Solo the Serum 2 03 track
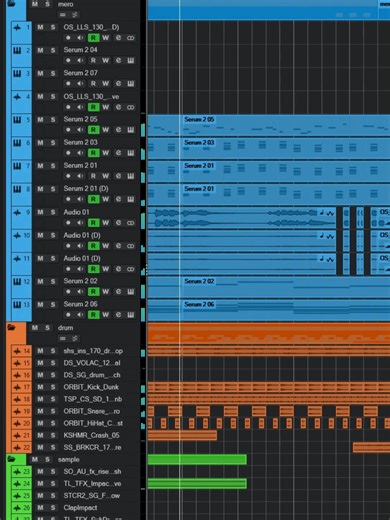 point(53,143)
